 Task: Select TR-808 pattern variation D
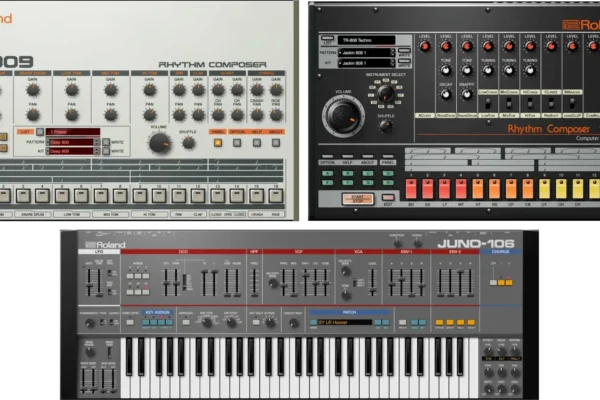point(388,173)
